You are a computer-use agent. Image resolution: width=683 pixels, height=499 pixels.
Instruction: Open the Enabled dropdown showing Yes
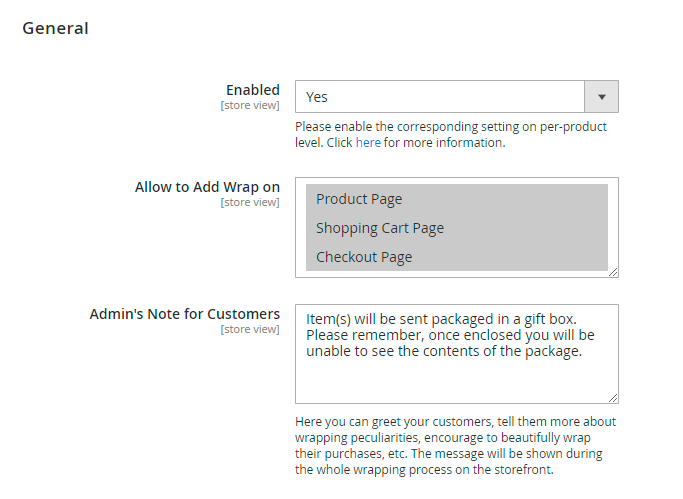pos(440,97)
